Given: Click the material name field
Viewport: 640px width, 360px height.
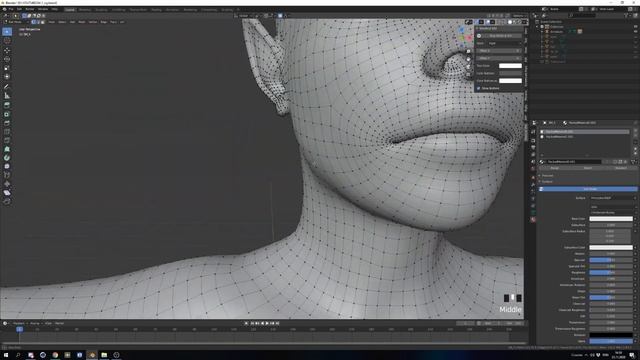Looking at the screenshot, I should [574, 162].
